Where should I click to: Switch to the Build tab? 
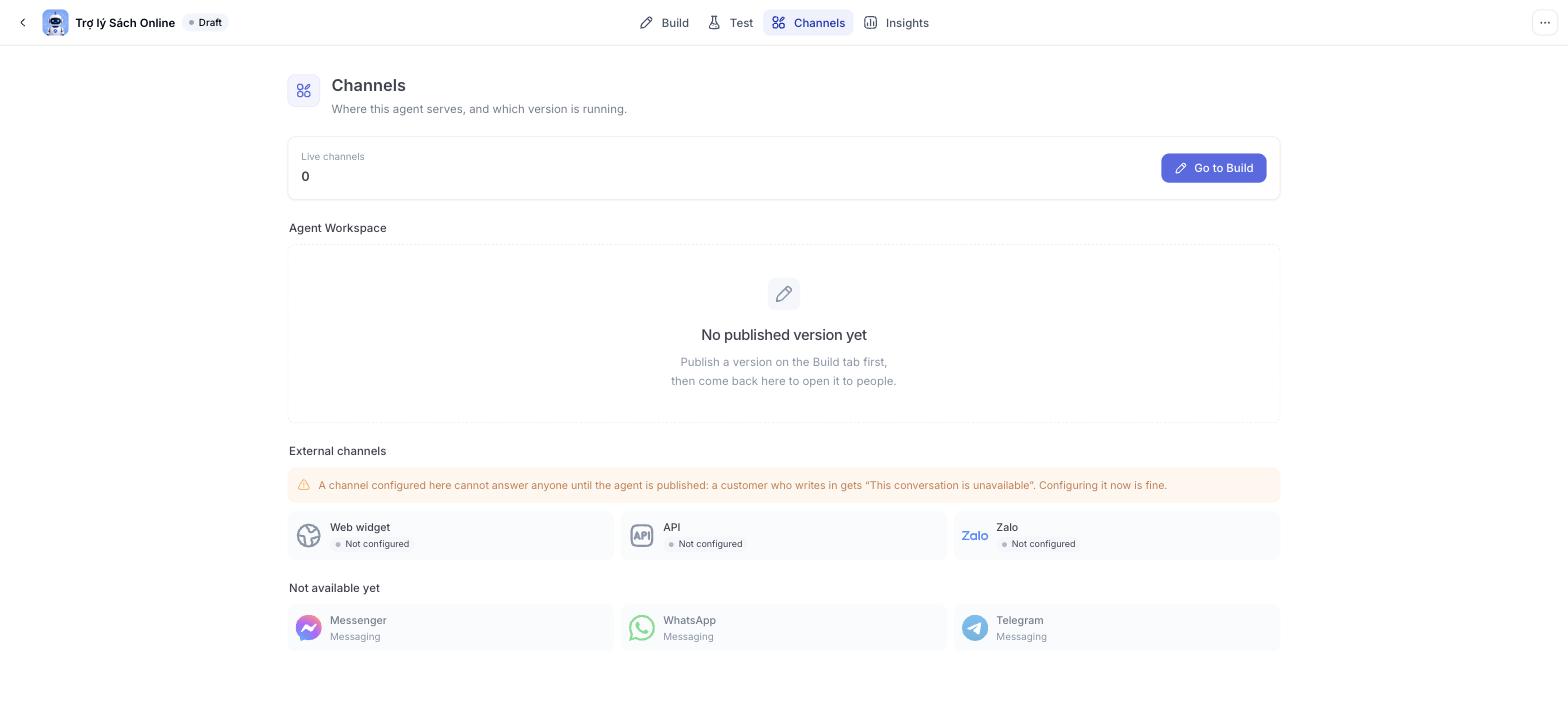coord(664,23)
